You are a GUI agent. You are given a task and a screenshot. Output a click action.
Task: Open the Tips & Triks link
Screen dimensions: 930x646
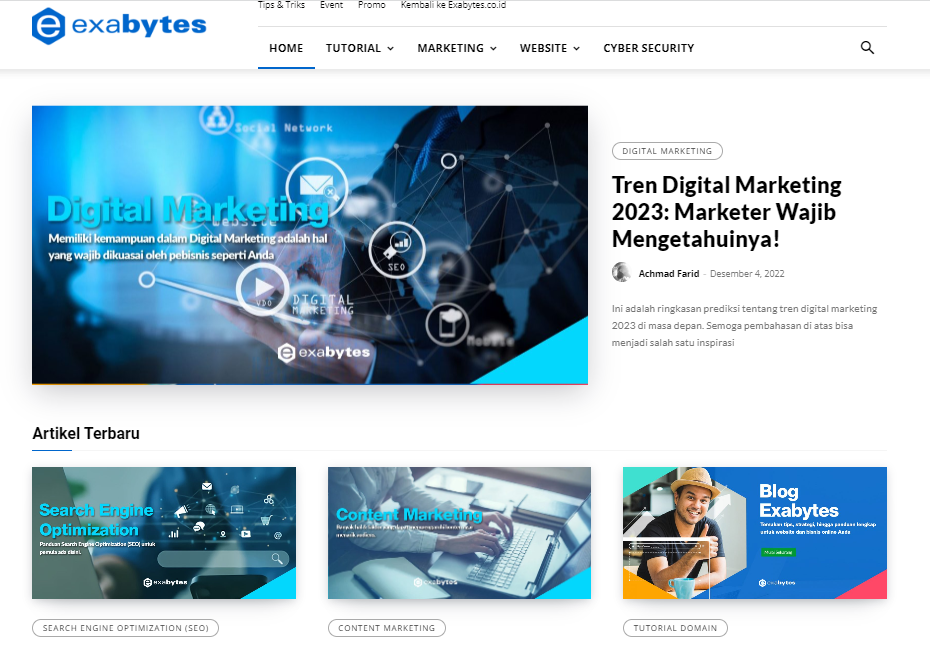tap(281, 5)
